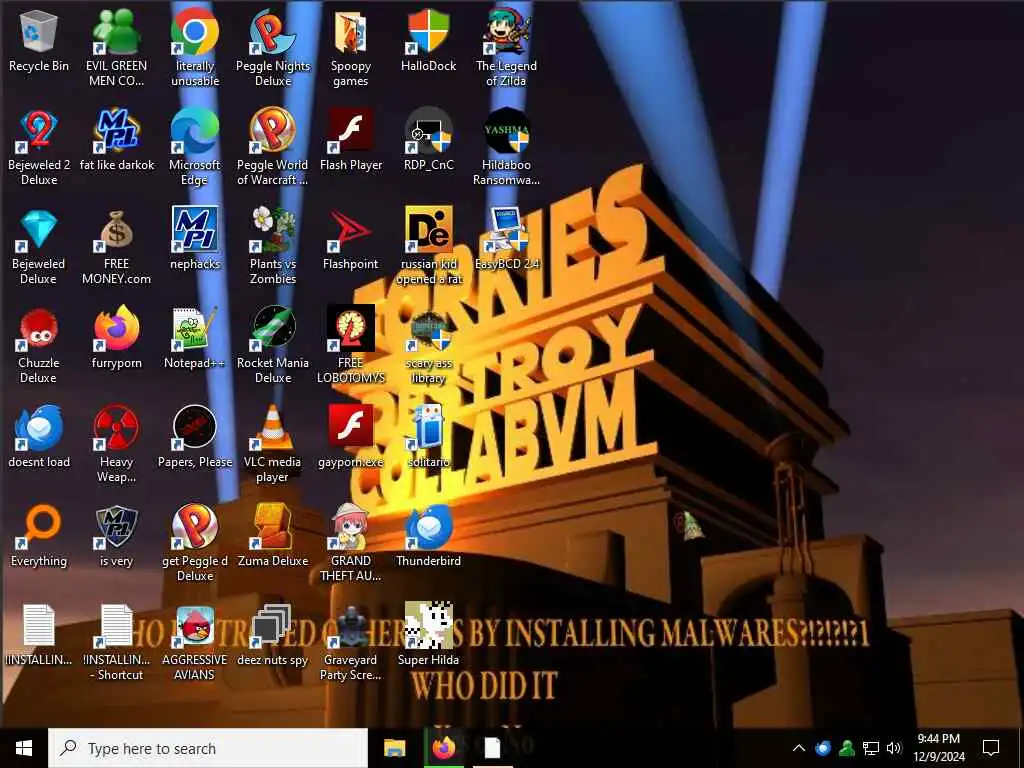The height and width of the screenshot is (768, 1024).
Task: Click the blank document taskbar item
Action: [x=492, y=748]
